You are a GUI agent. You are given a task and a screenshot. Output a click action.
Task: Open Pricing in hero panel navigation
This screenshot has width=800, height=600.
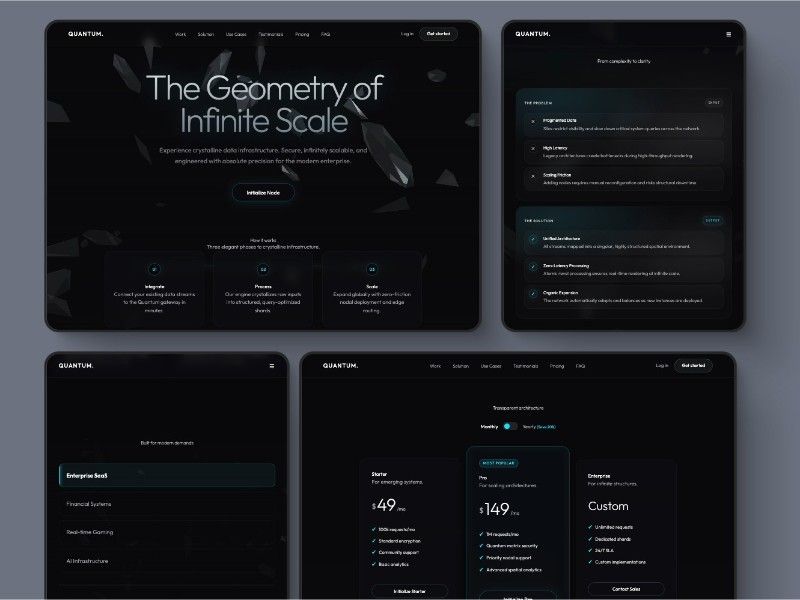[x=302, y=34]
